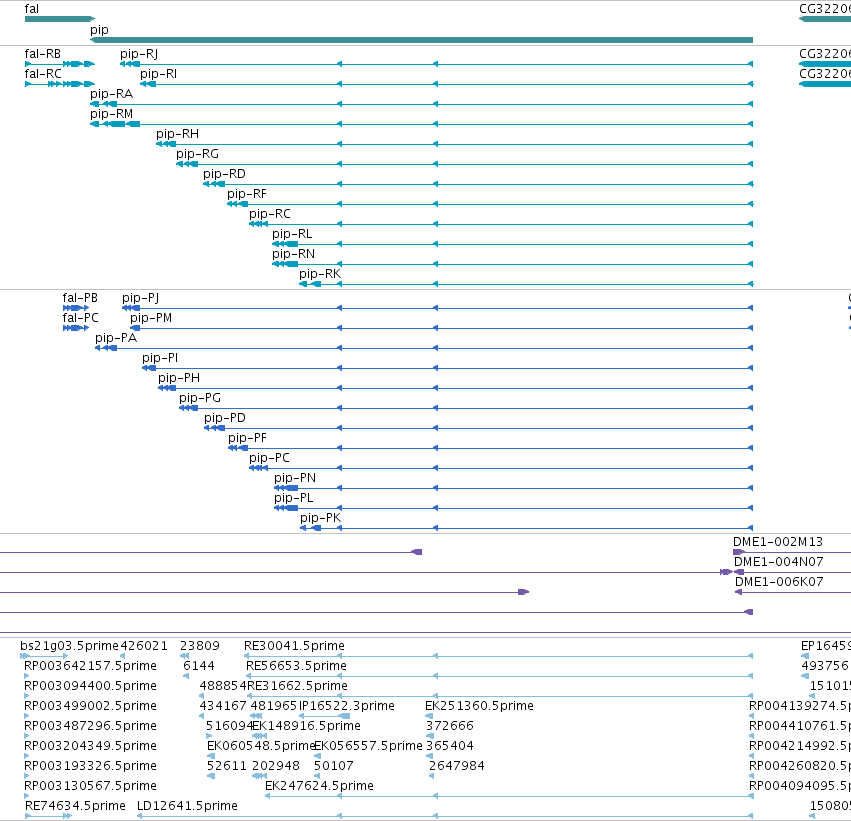Pick the pip-PF protein label
Image resolution: width=851 pixels, height=821 pixels.
point(247,438)
